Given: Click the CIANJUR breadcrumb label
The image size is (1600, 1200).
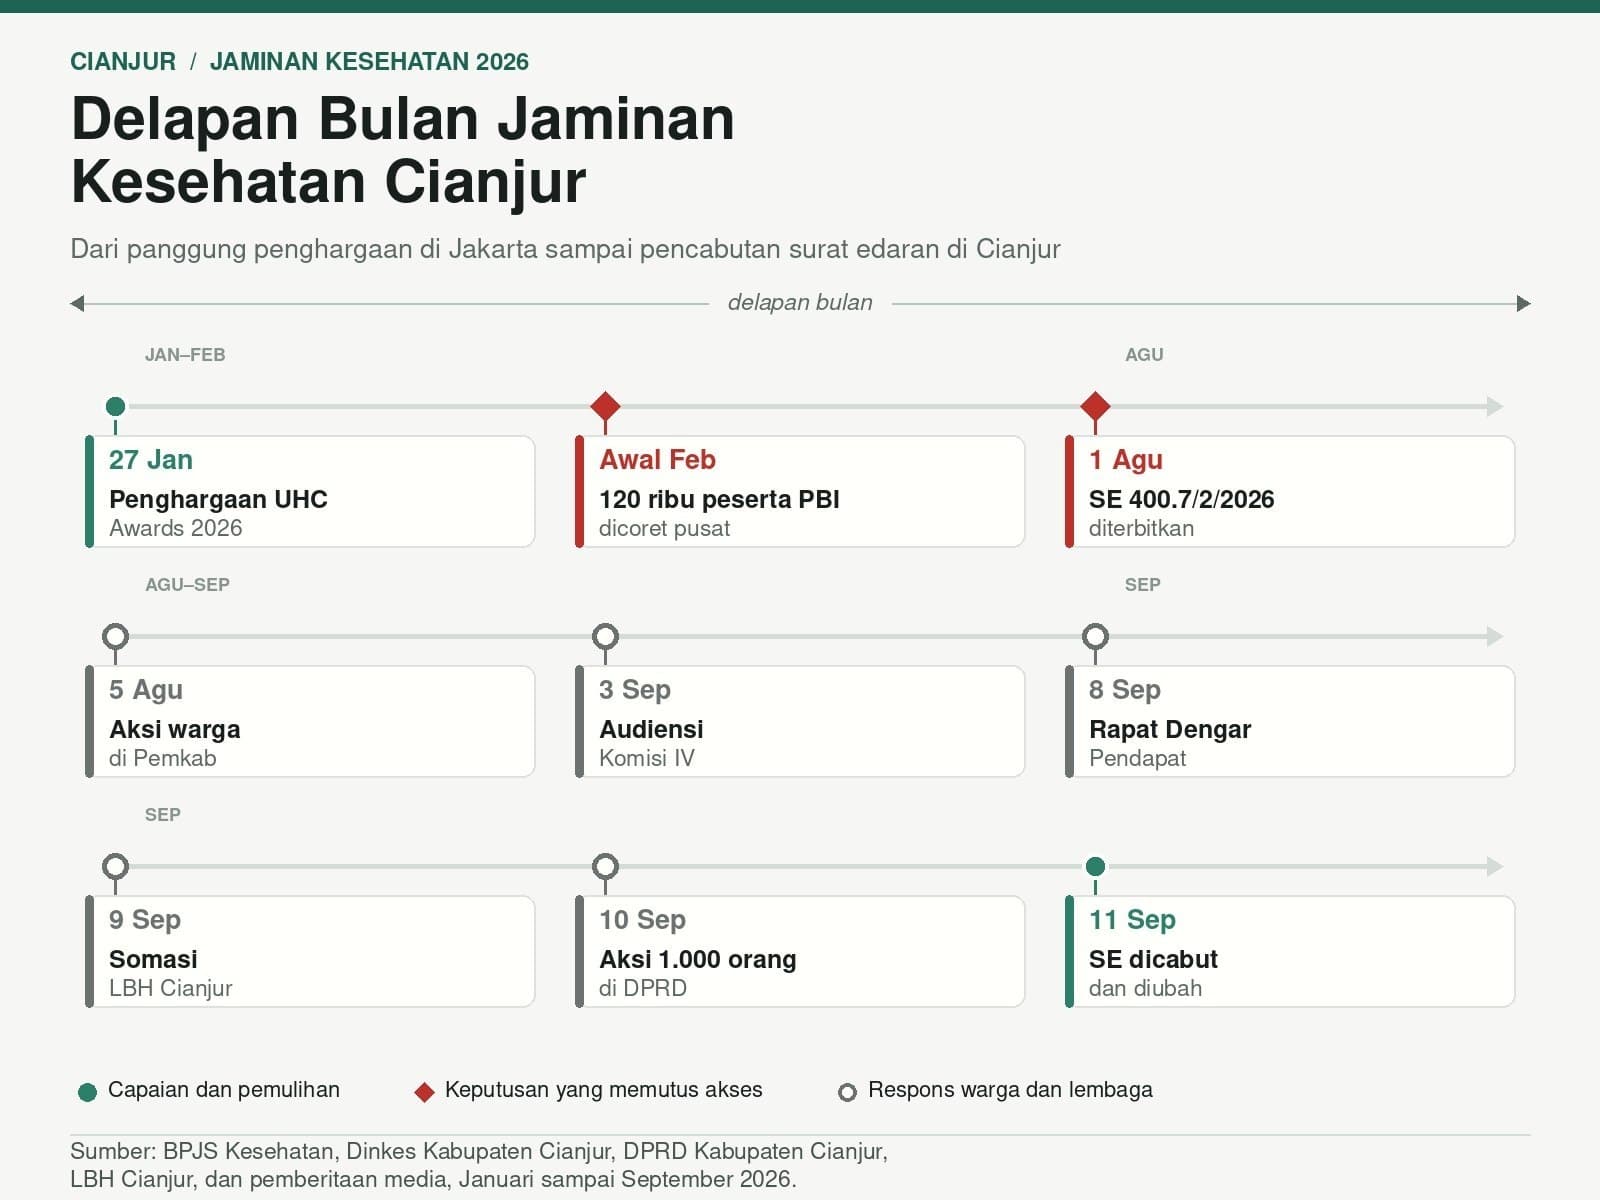Looking at the screenshot, I should click(123, 62).
